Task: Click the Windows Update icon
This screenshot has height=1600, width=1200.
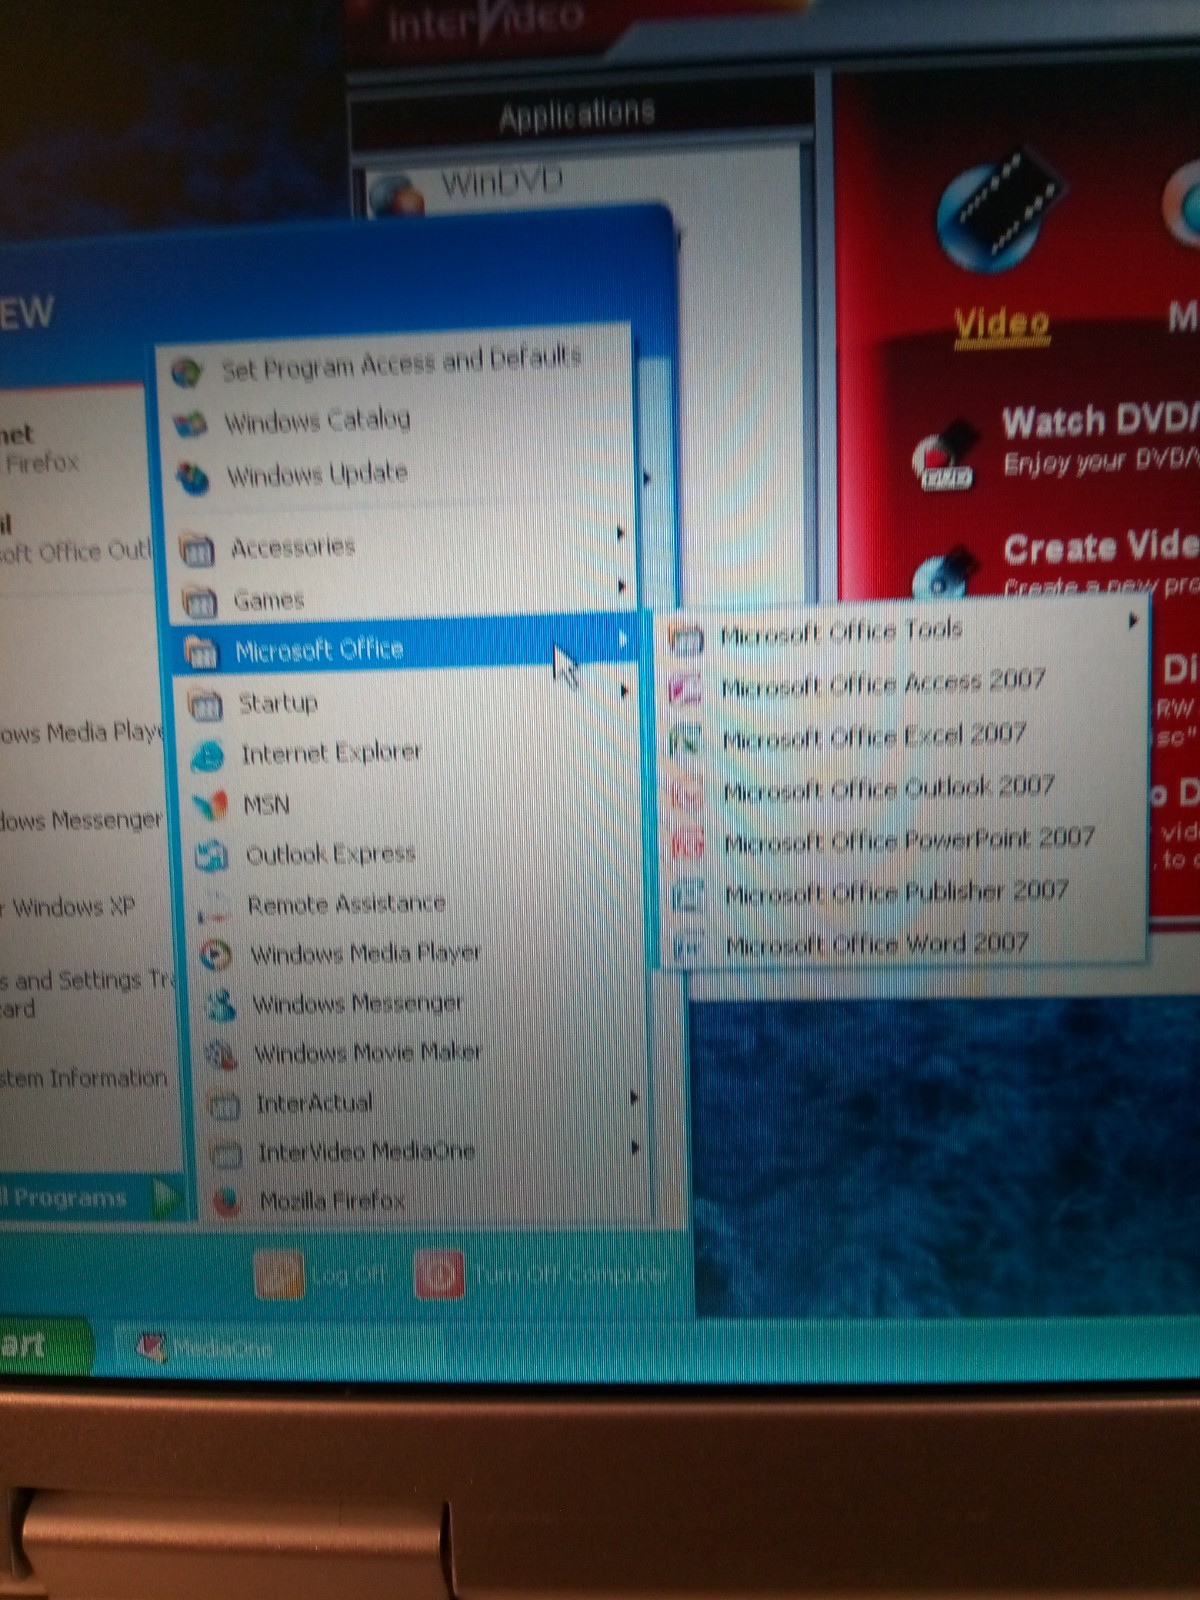Action: [192, 477]
